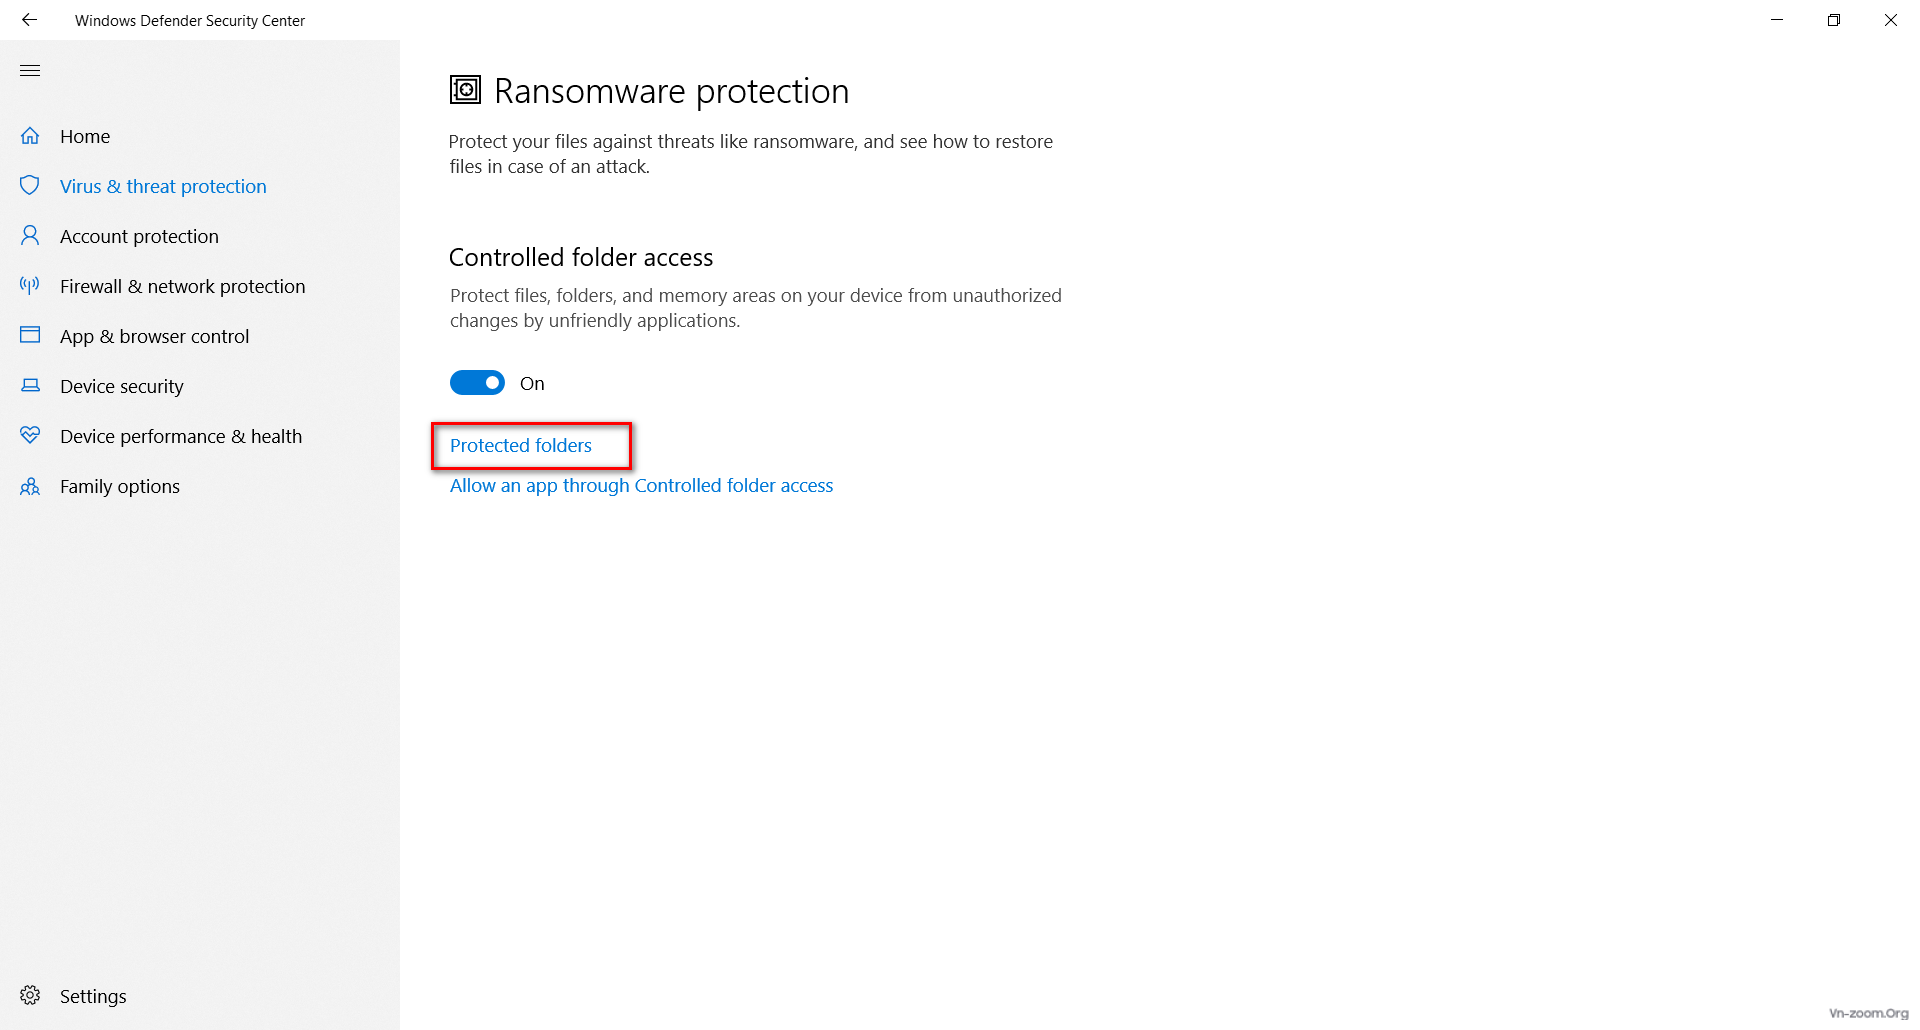Click the Device performance heart icon
The height and width of the screenshot is (1030, 1920).
(30, 435)
